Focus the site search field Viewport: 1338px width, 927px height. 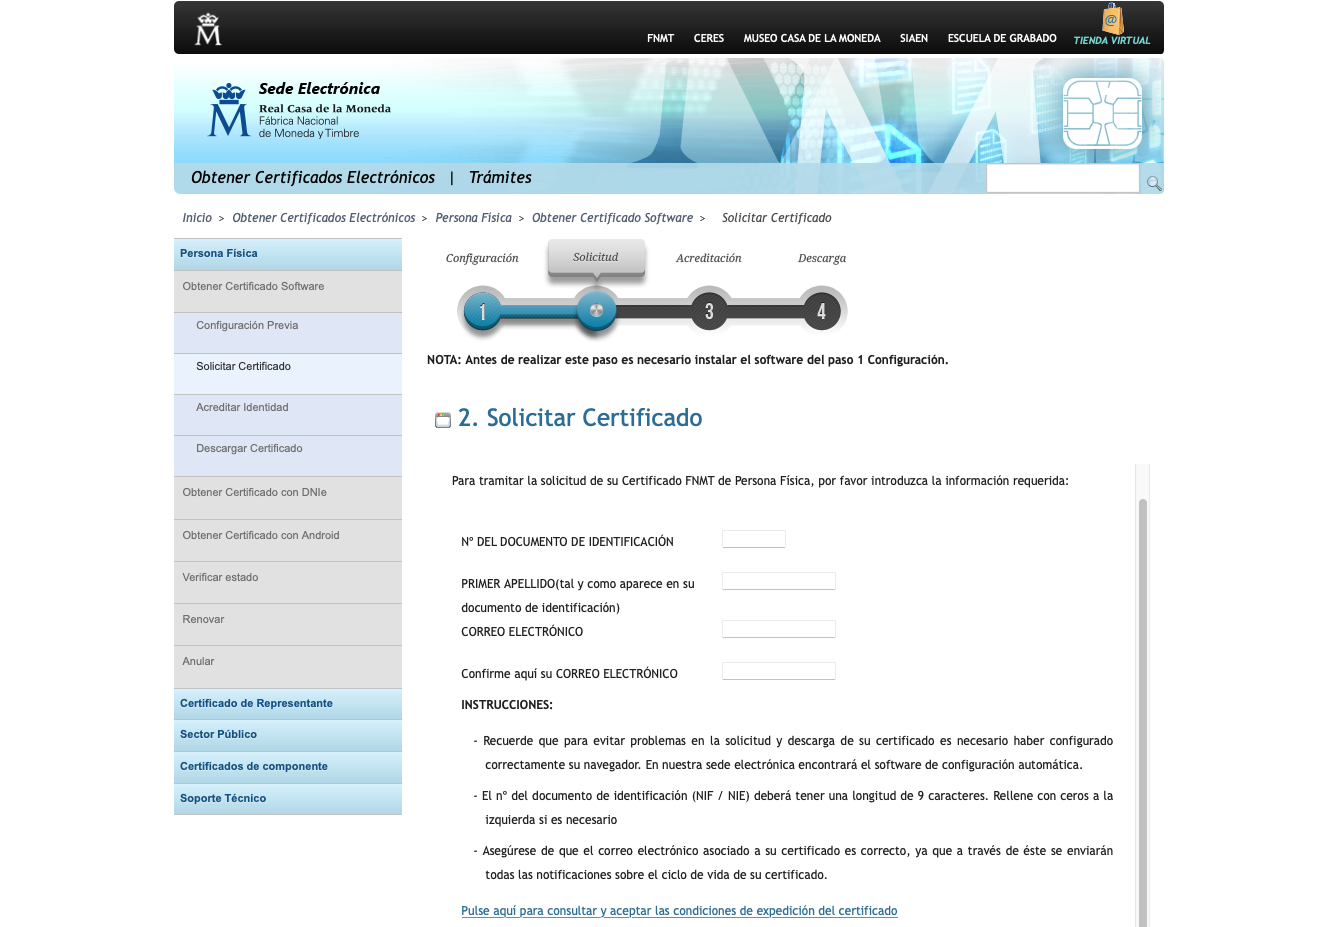1063,179
